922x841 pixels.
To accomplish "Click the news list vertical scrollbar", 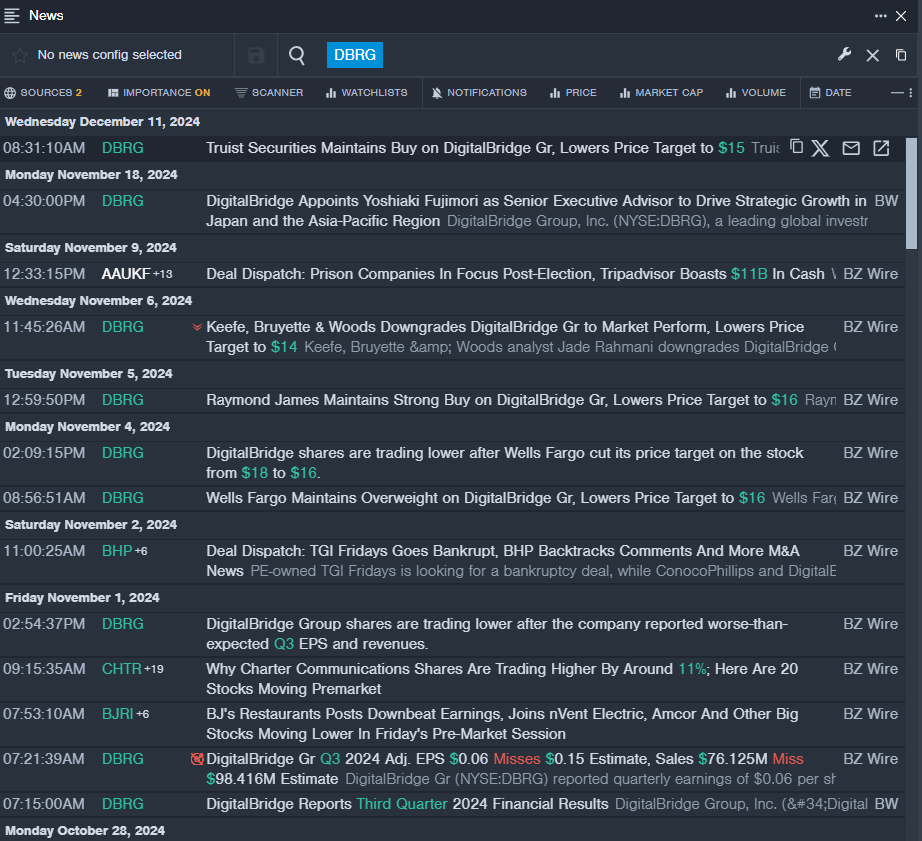I will pyautogui.click(x=911, y=192).
